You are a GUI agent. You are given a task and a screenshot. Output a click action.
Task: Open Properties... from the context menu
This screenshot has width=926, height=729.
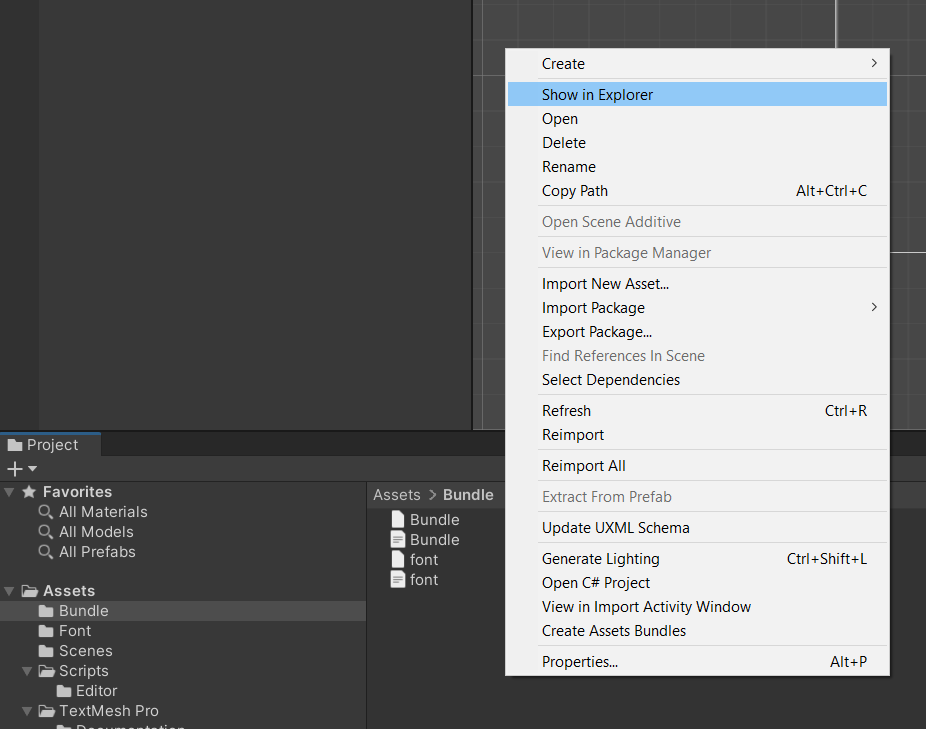[x=697, y=662]
